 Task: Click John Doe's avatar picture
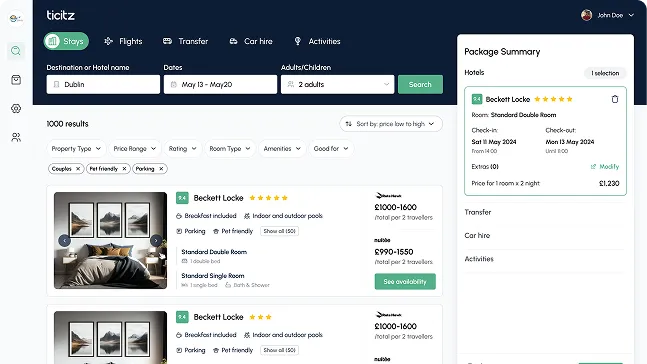tap(586, 15)
